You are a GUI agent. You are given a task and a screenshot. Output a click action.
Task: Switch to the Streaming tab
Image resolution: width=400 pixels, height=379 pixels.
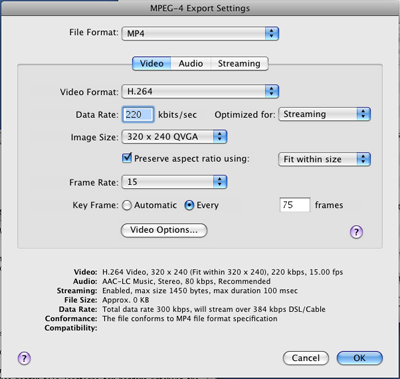click(239, 63)
